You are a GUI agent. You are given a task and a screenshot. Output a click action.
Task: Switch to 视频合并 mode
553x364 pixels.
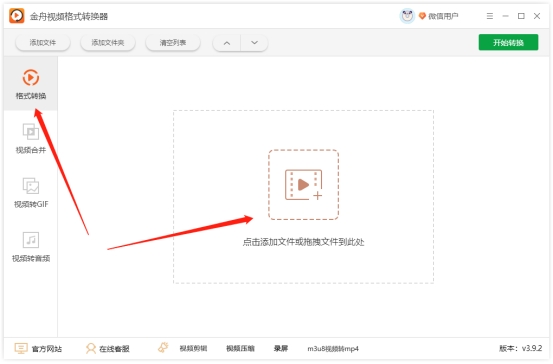tap(31, 138)
